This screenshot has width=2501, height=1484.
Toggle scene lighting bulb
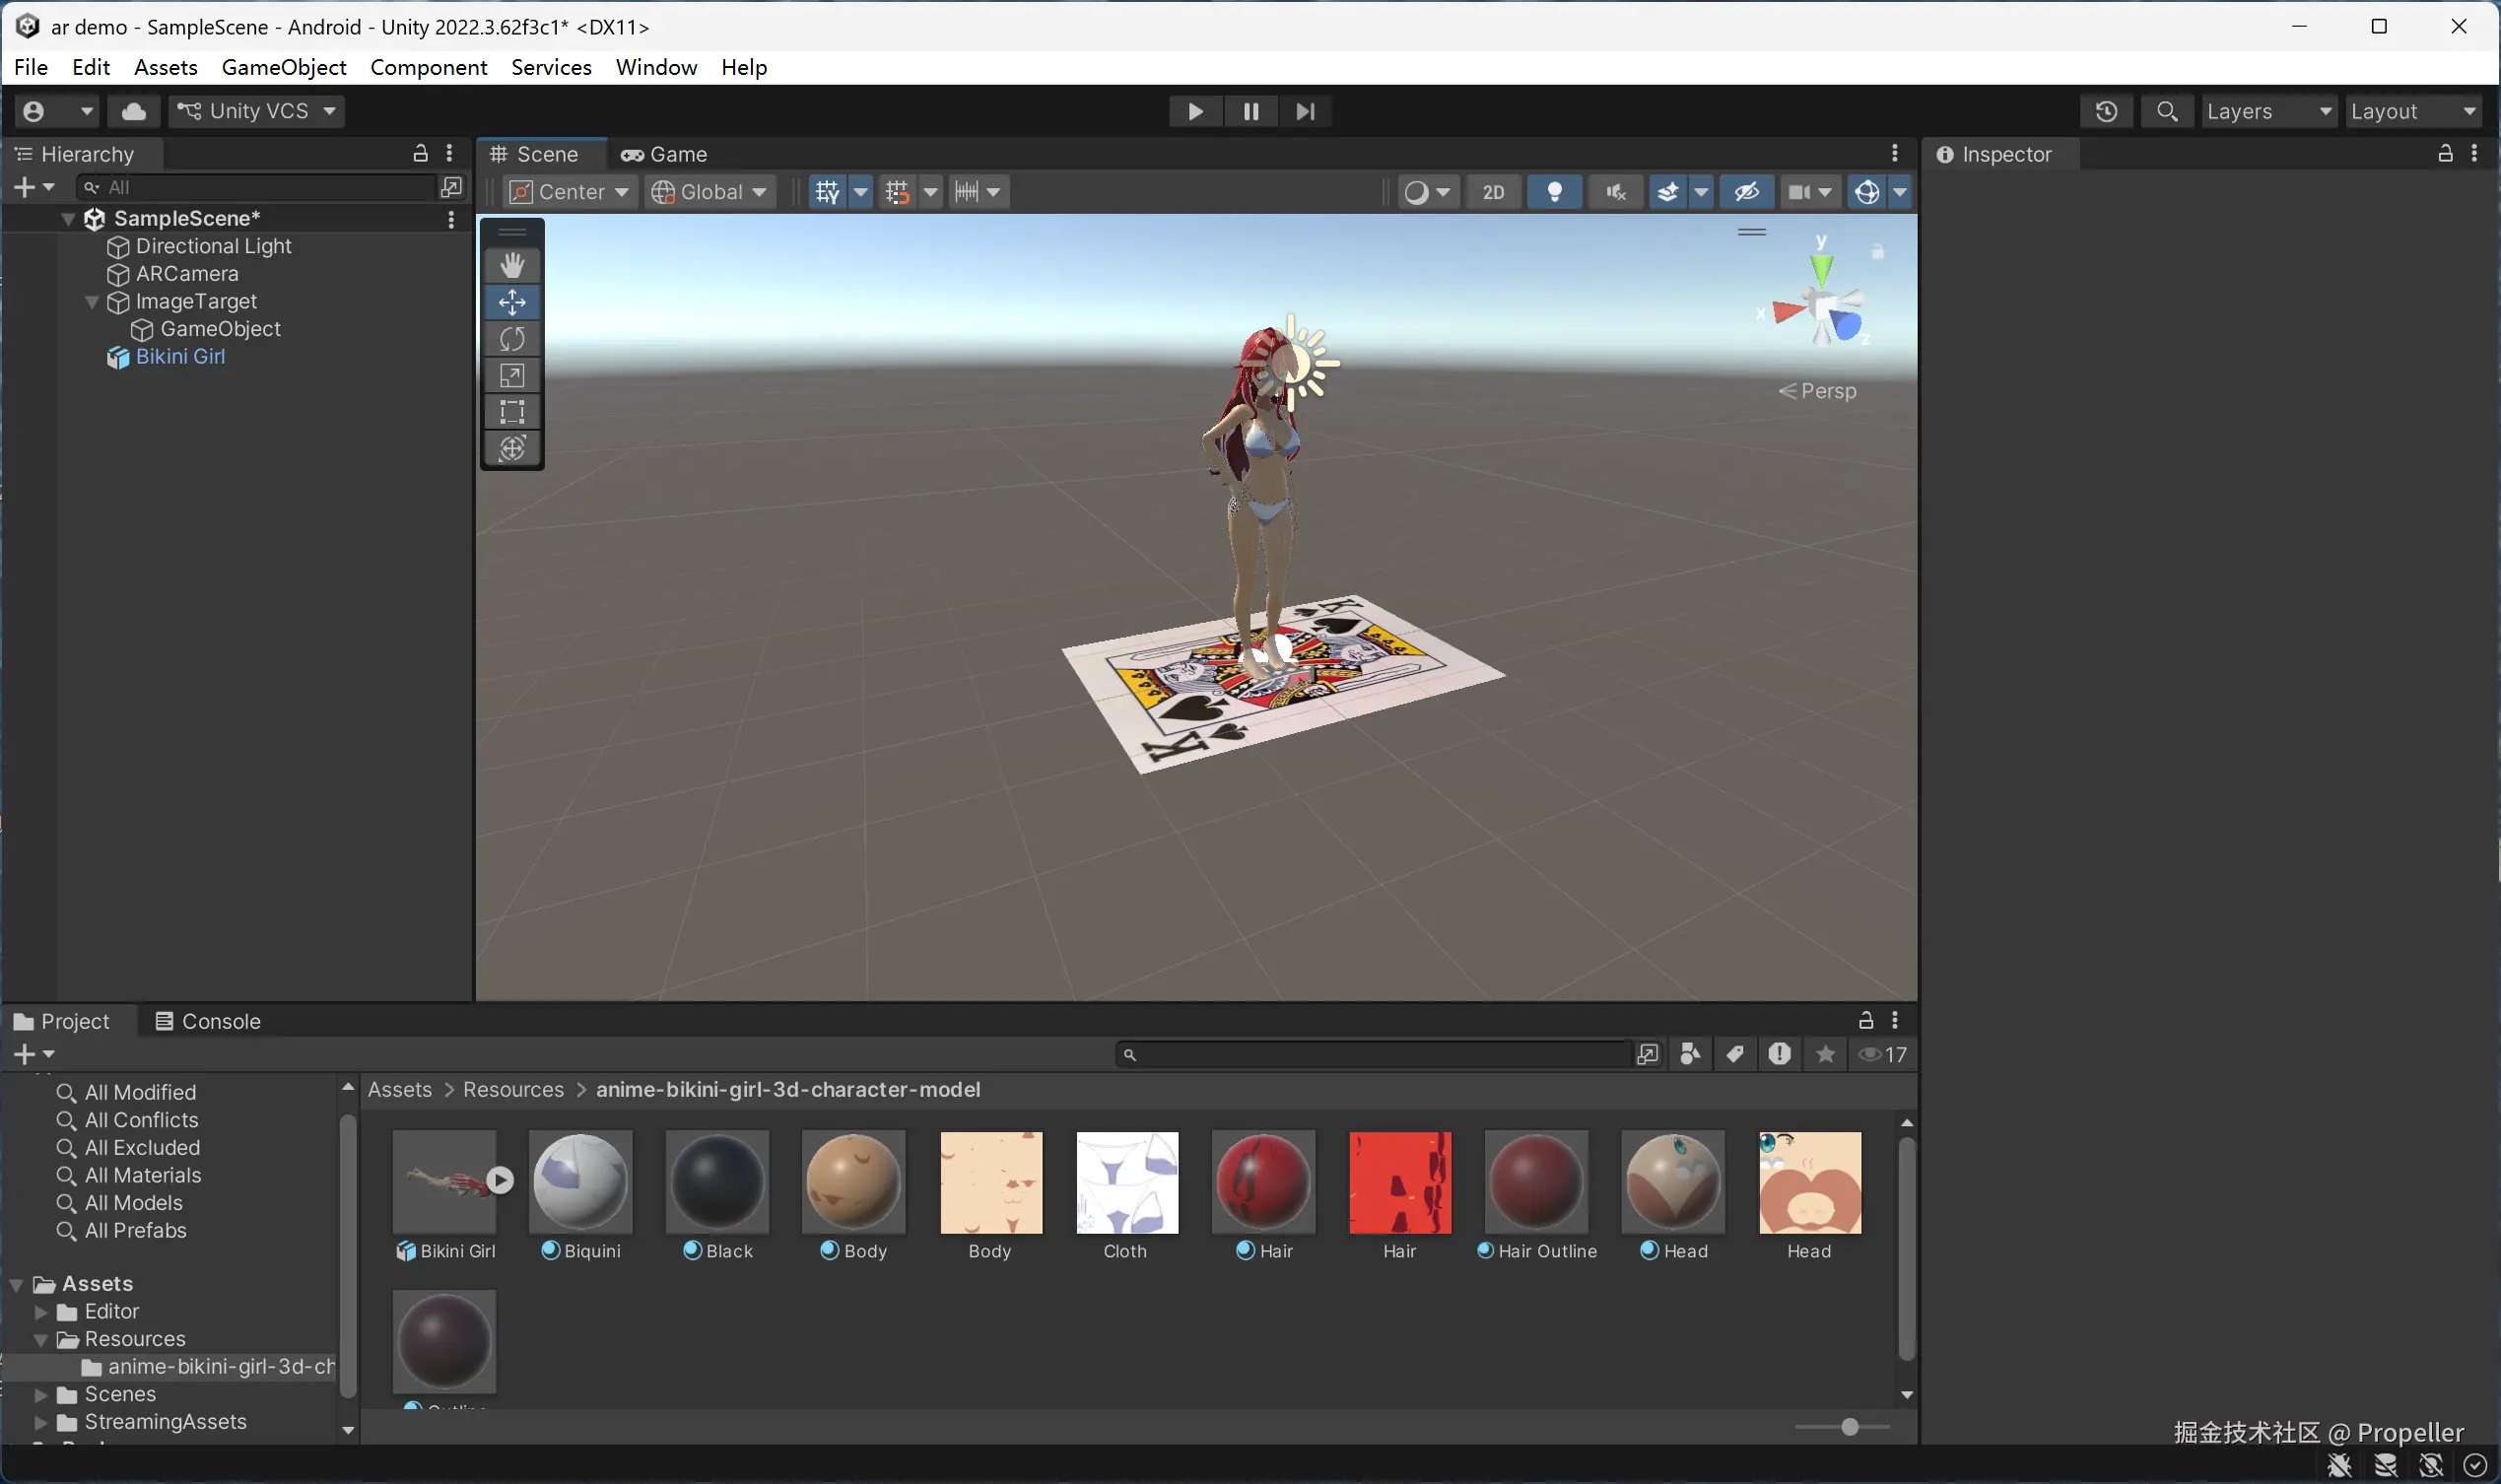coord(1554,192)
